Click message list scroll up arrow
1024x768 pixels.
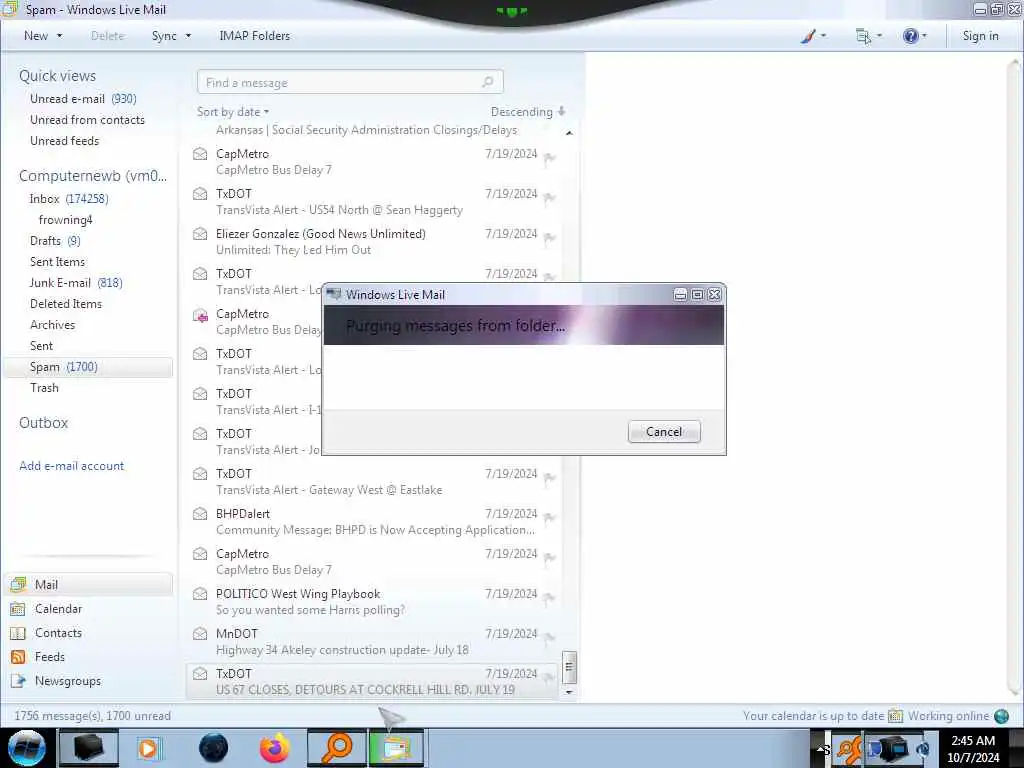[x=569, y=133]
